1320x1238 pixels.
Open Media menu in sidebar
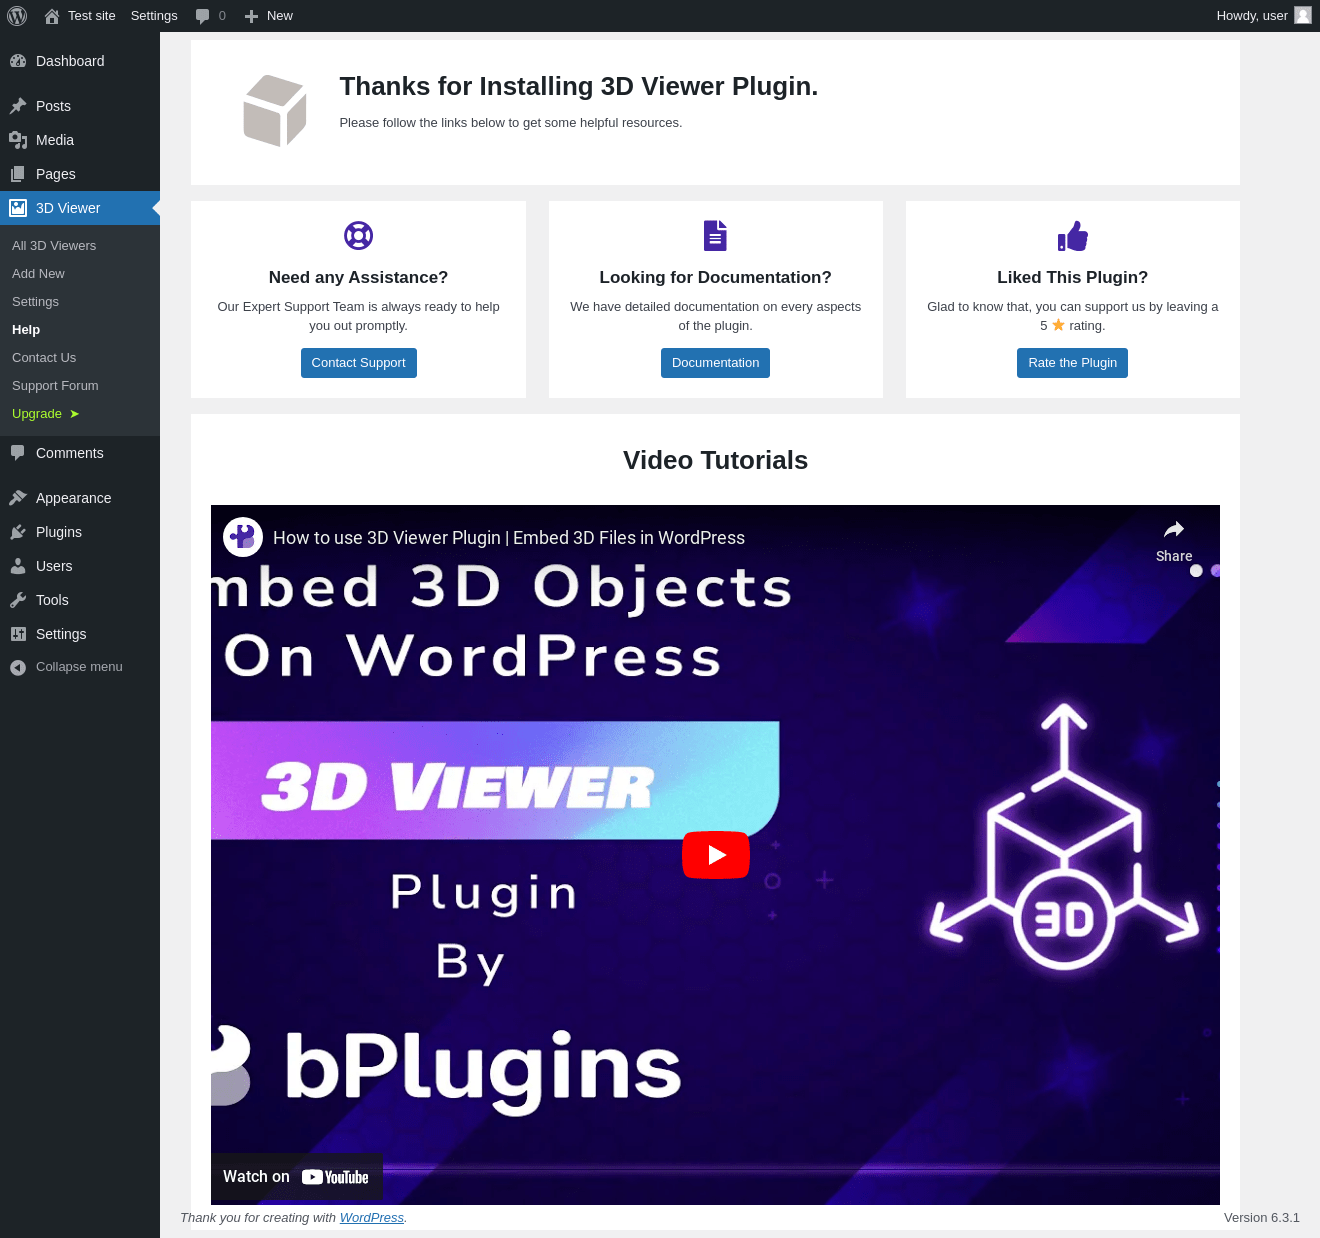coord(80,140)
